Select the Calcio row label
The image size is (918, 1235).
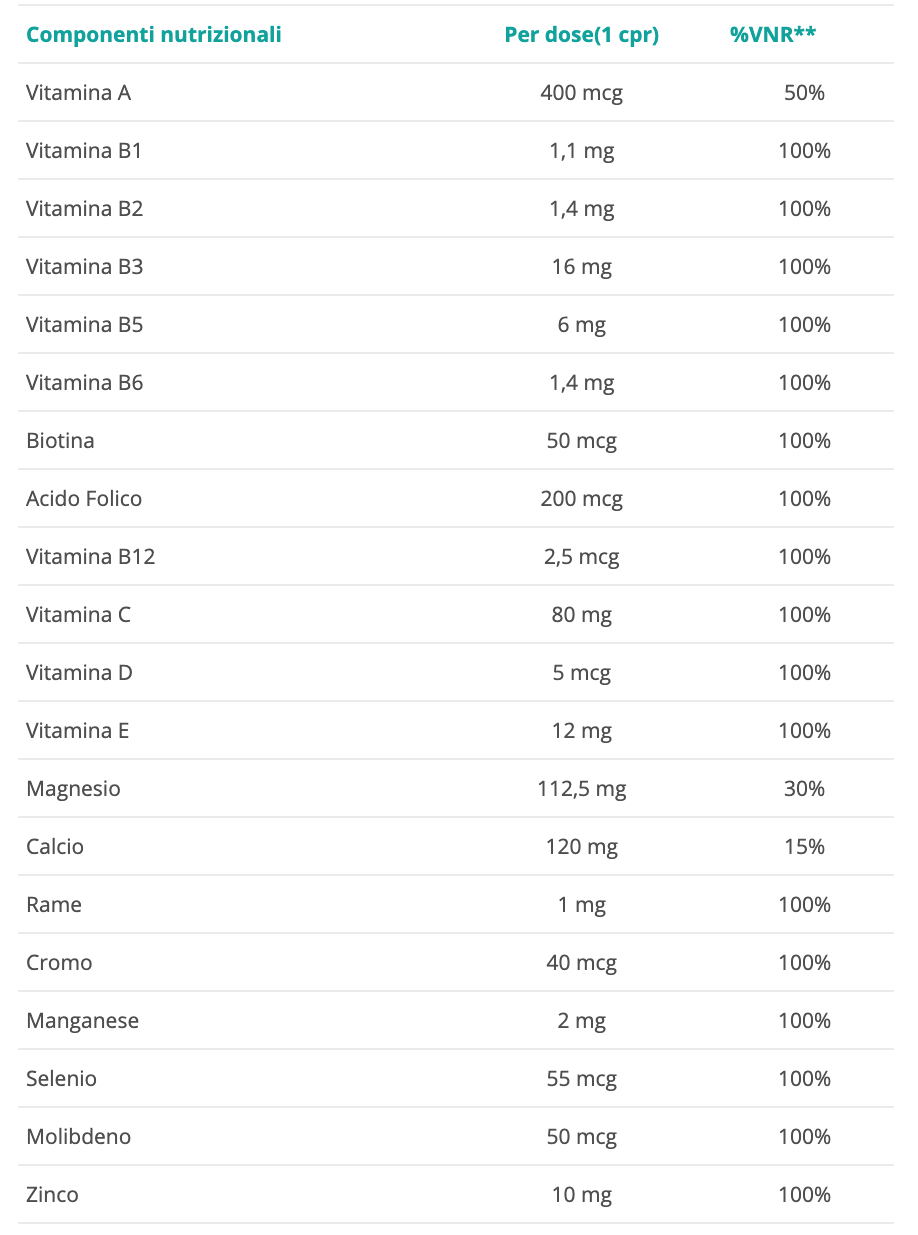[x=55, y=847]
